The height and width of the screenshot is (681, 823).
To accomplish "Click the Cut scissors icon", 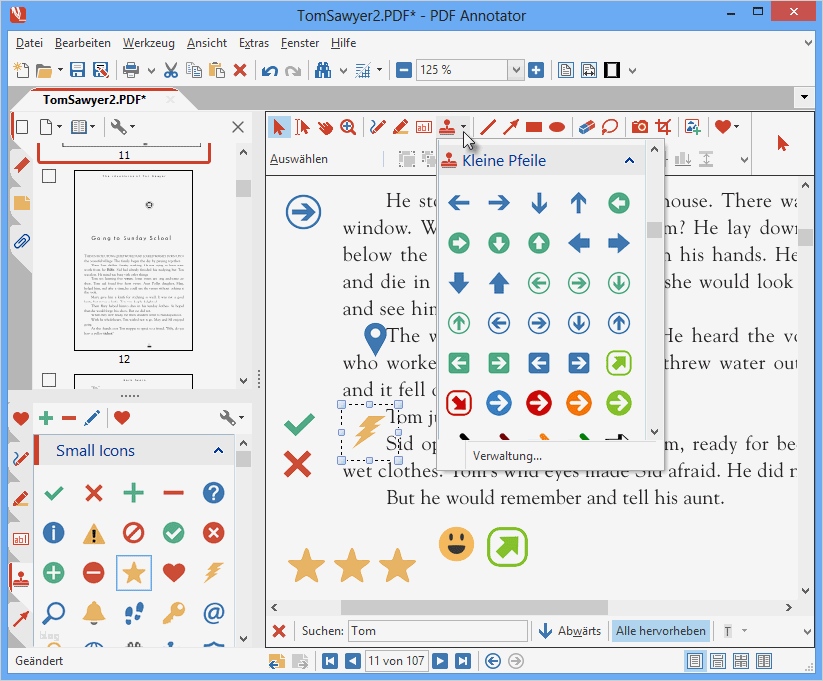I will coord(171,70).
